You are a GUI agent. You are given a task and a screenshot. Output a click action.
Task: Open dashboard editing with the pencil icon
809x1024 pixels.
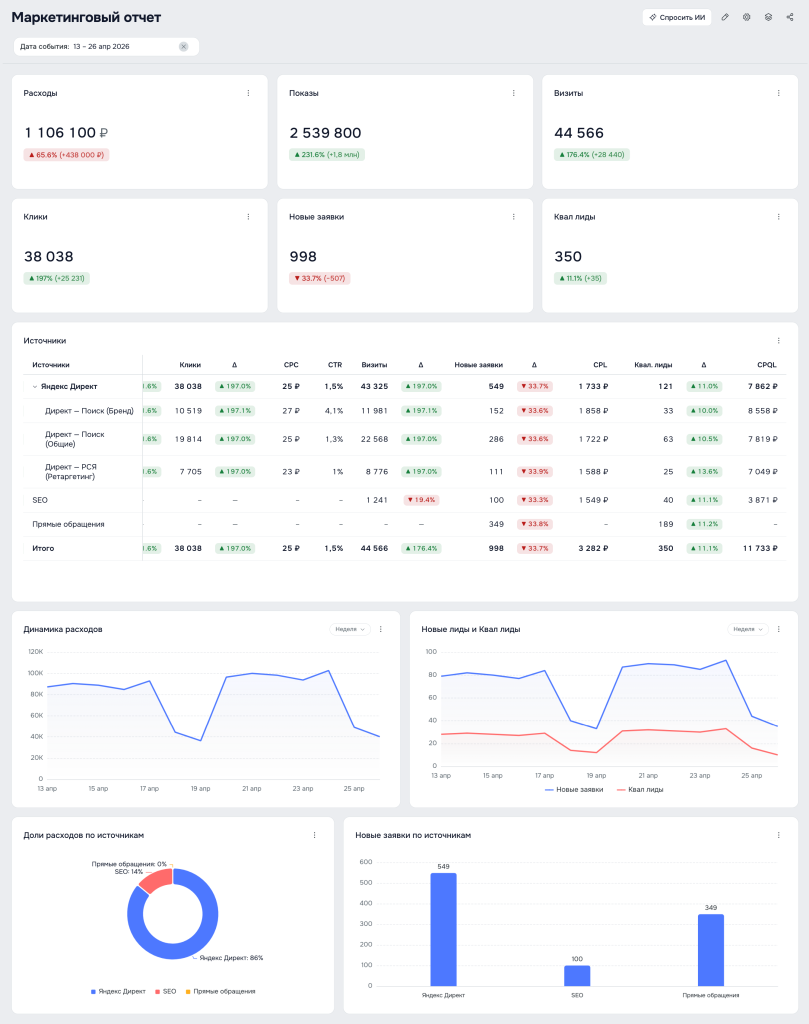click(725, 18)
